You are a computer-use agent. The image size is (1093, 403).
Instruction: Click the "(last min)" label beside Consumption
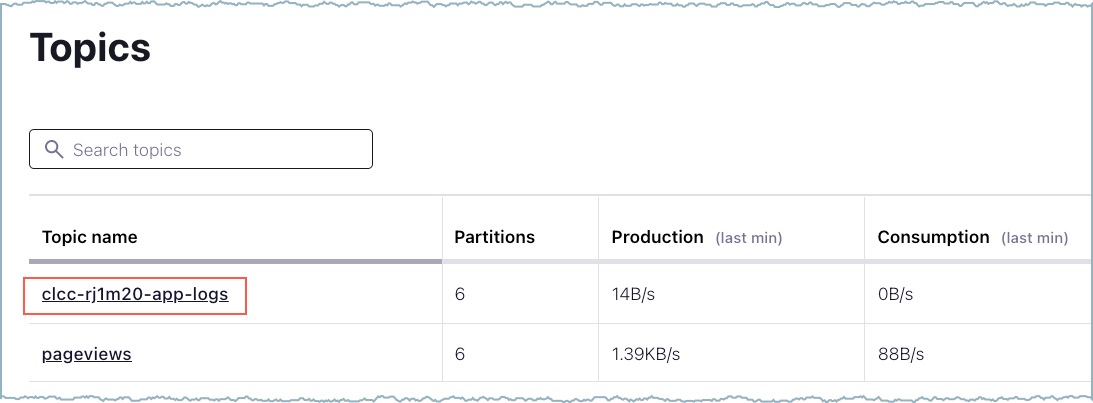click(x=1034, y=238)
